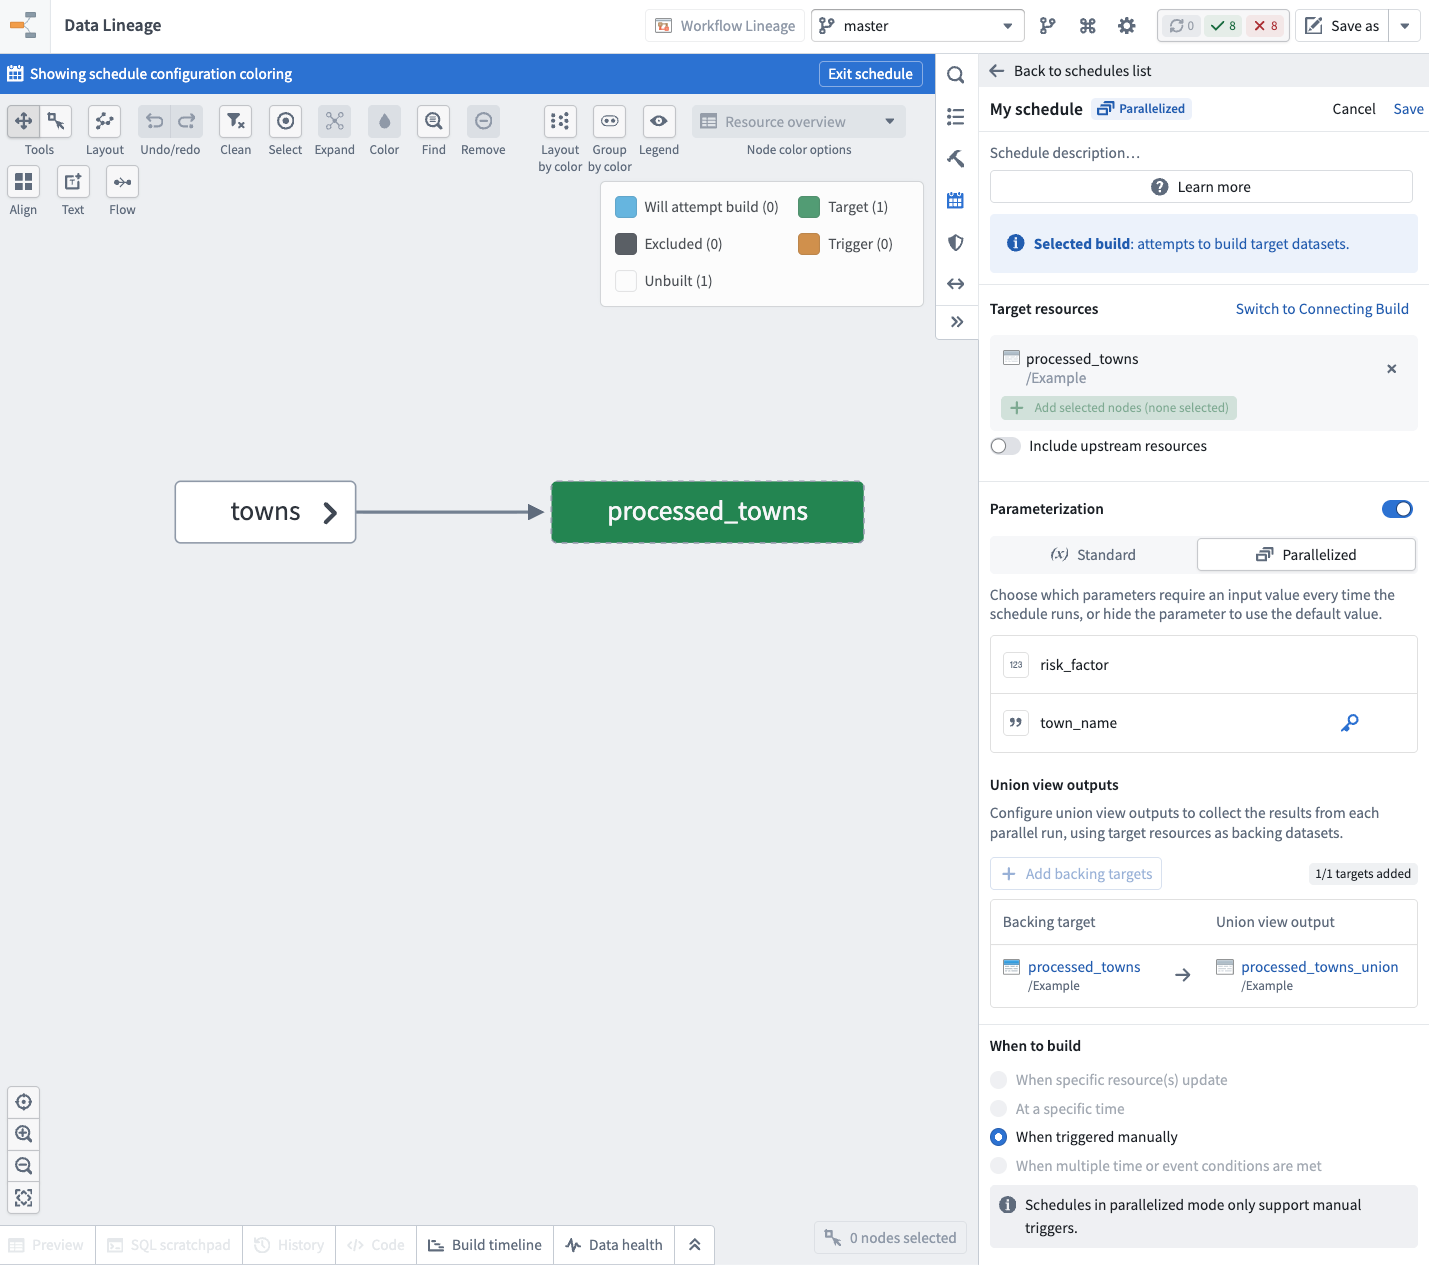This screenshot has height=1265, width=1429.
Task: Add a Text annotation
Action: [73, 181]
